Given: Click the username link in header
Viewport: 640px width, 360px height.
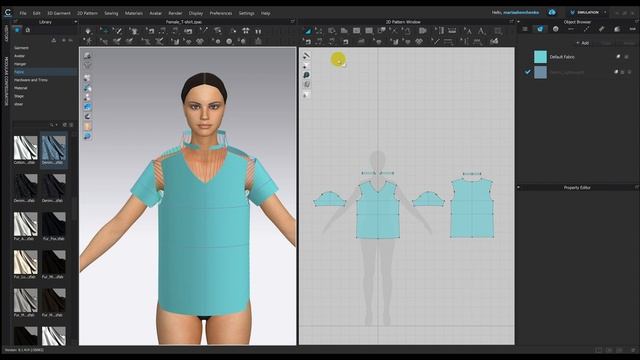Looking at the screenshot, I should coord(521,13).
